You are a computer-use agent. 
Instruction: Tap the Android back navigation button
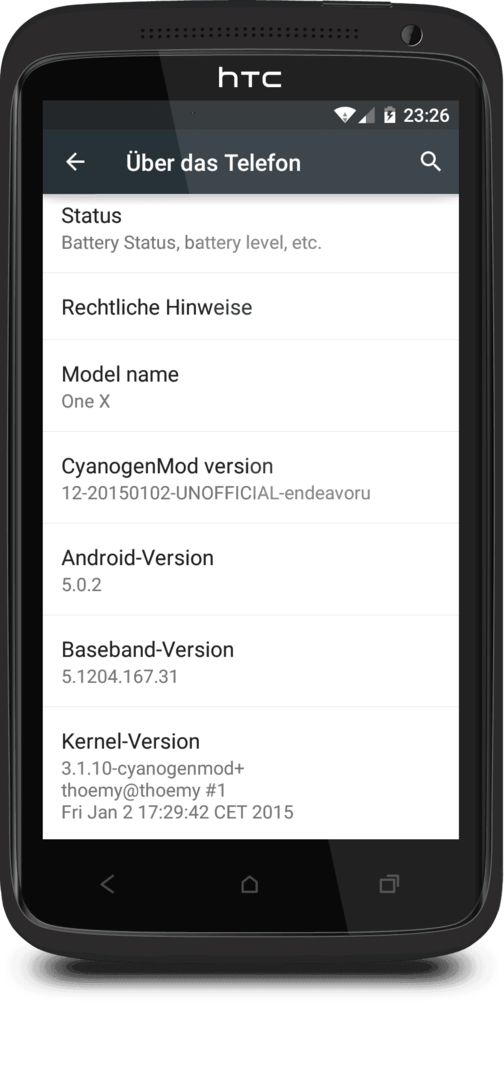[x=107, y=884]
